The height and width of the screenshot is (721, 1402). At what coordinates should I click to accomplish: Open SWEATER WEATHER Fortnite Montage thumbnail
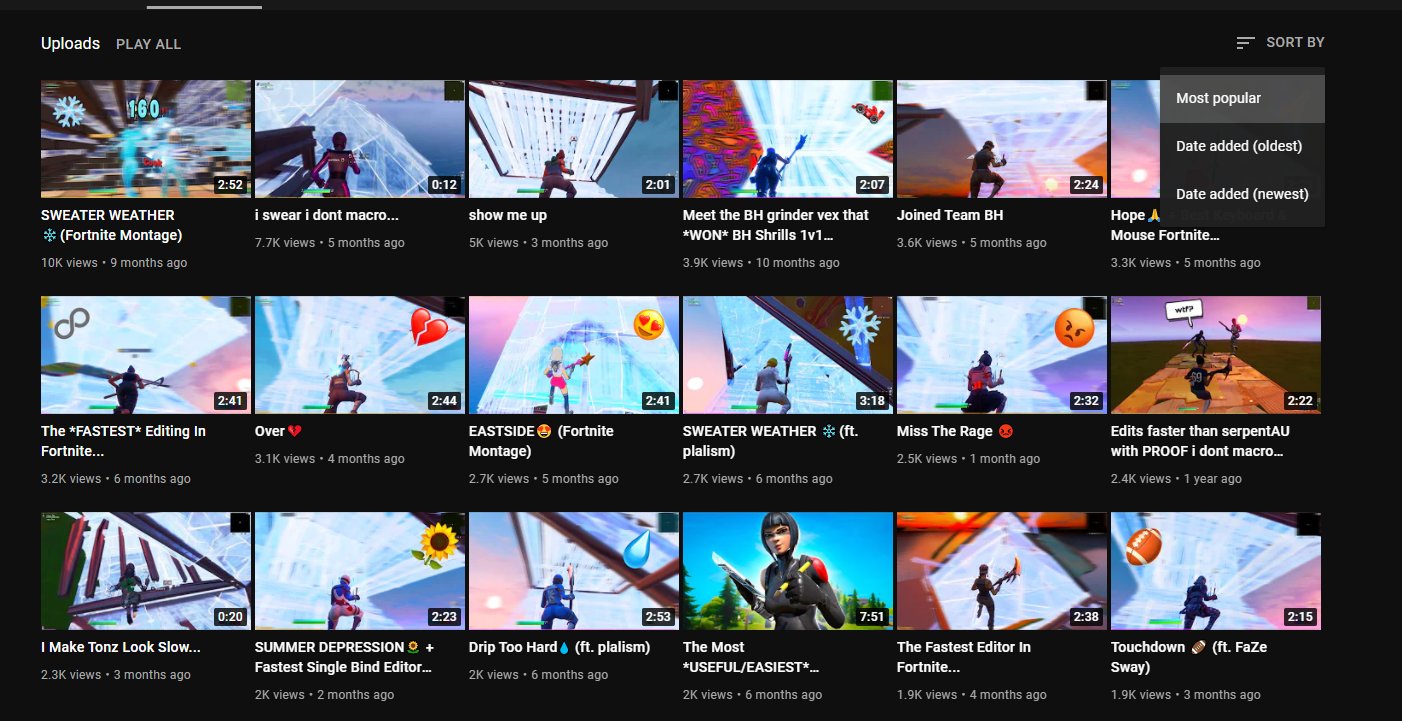pyautogui.click(x=145, y=139)
